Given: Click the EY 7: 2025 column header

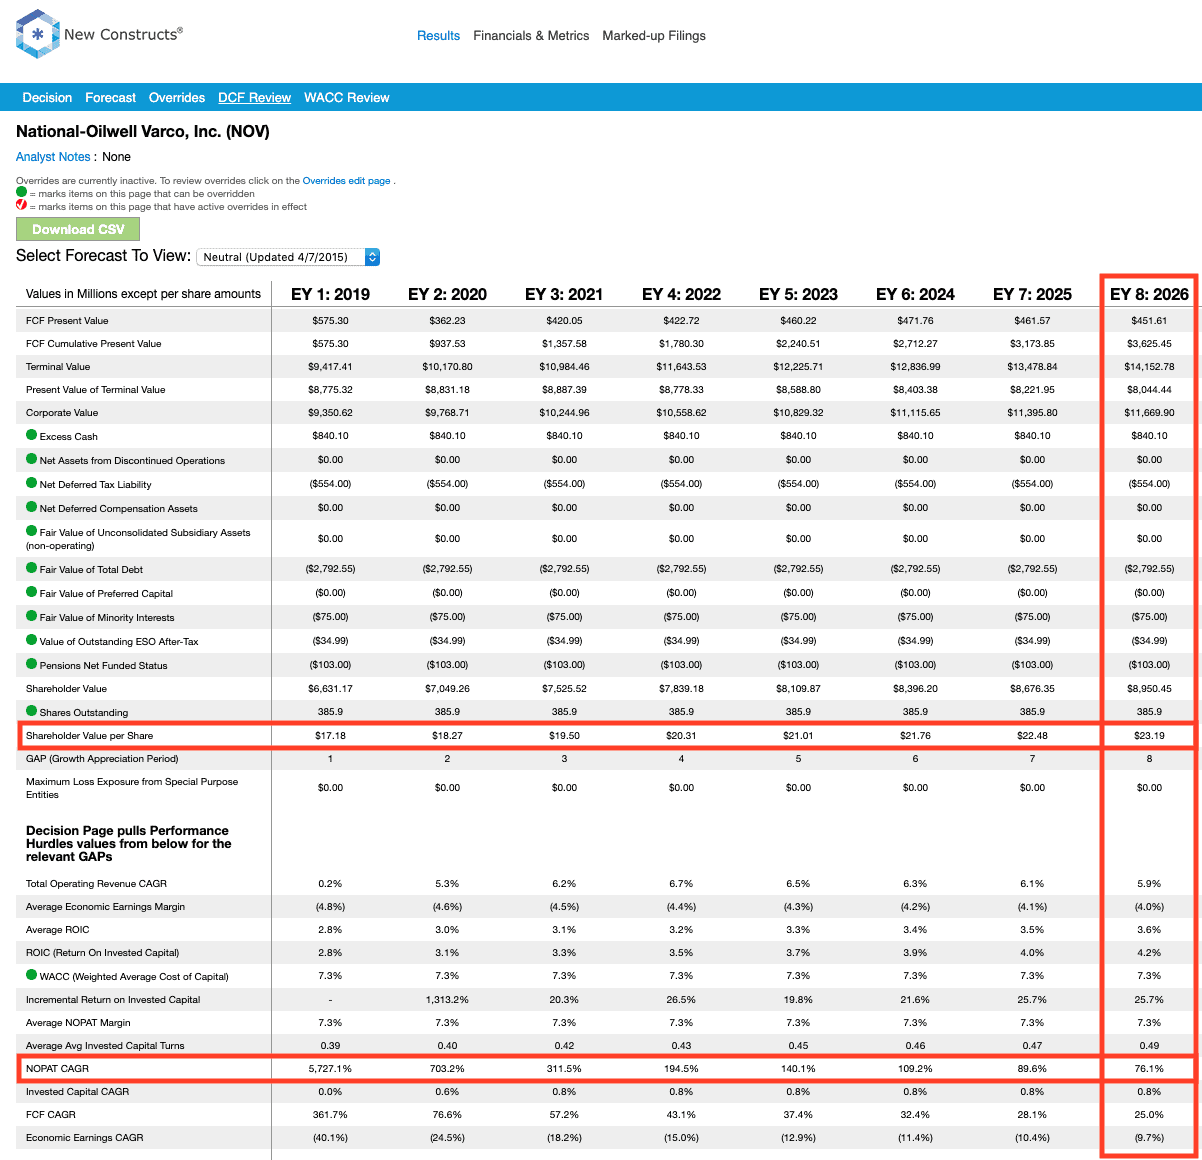Looking at the screenshot, I should point(1032,294).
